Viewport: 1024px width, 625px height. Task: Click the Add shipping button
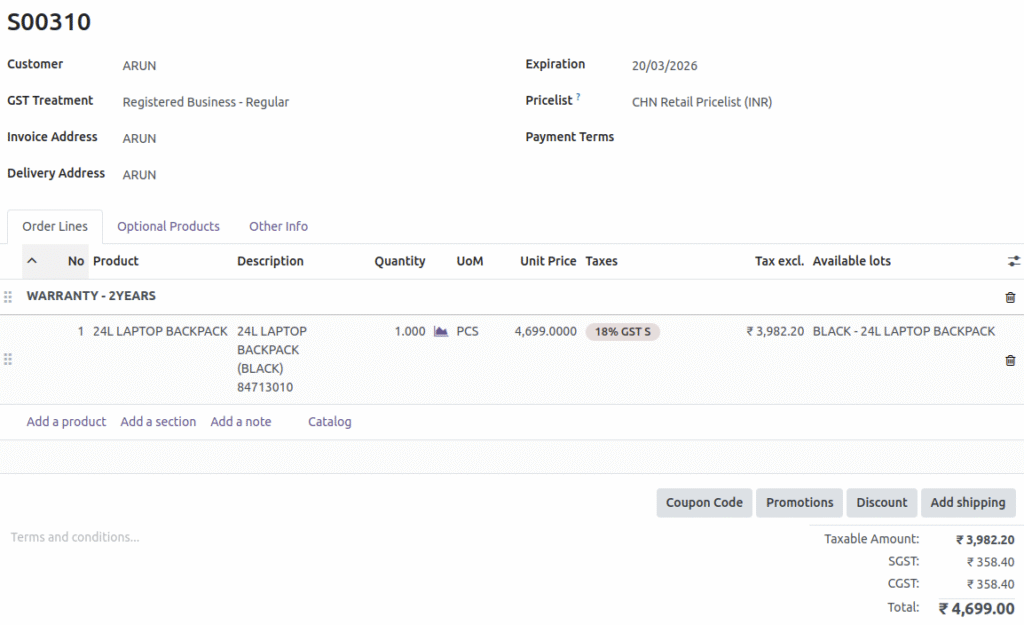[968, 502]
